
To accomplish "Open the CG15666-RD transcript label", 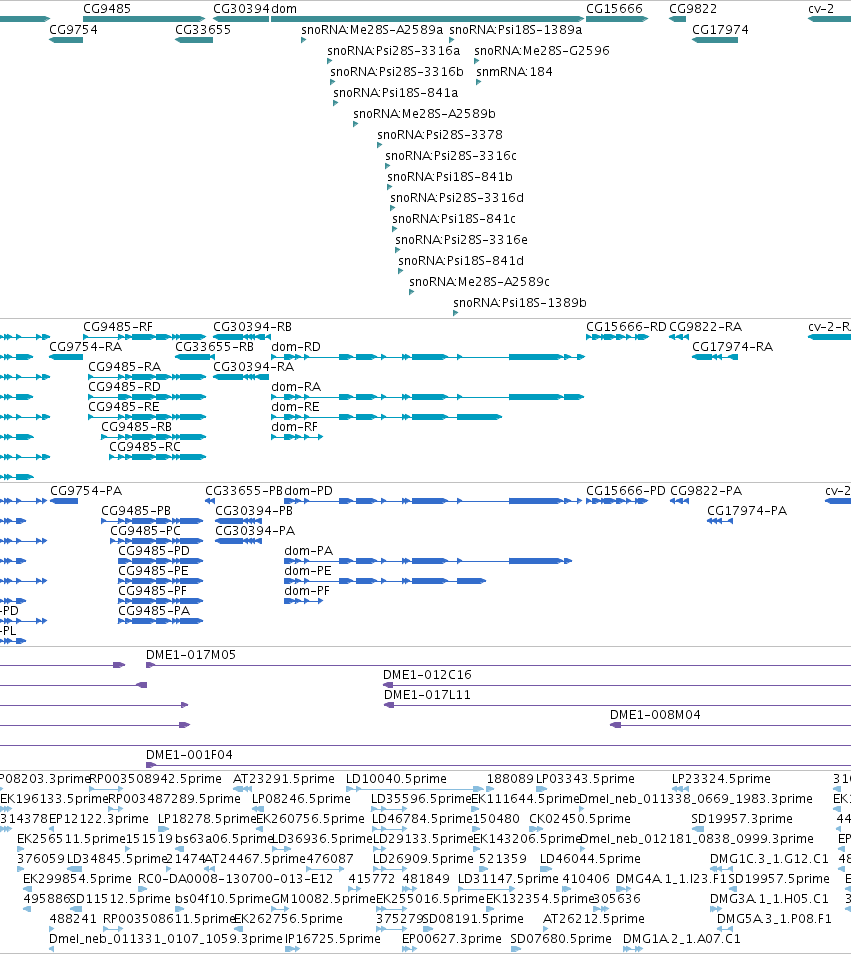I will 626,327.
